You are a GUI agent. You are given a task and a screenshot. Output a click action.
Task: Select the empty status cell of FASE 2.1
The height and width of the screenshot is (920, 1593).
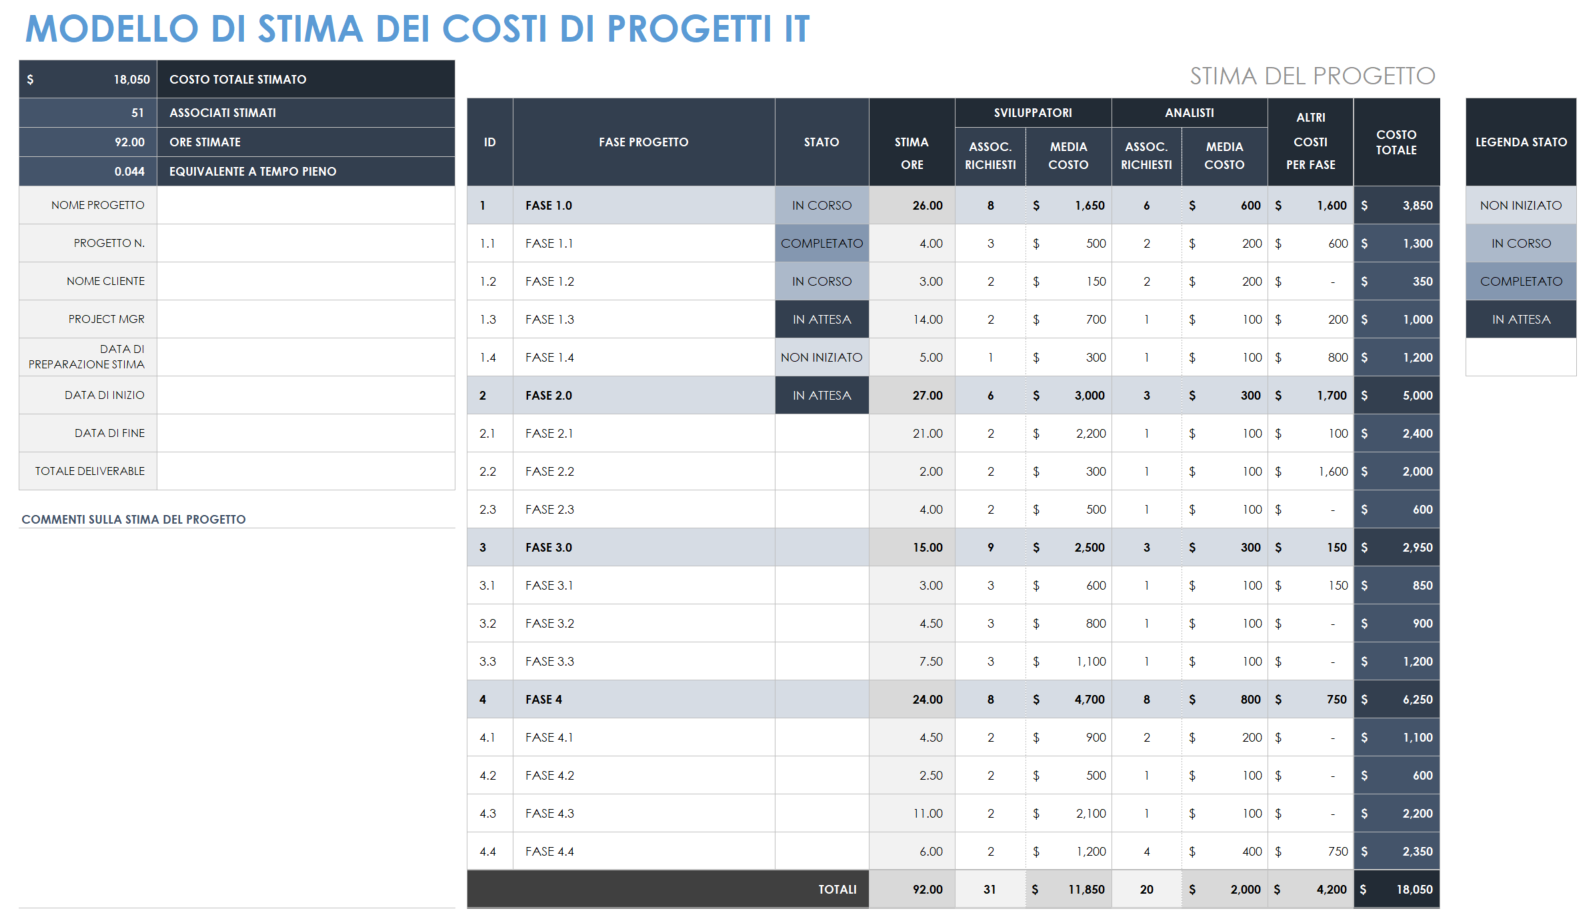click(822, 433)
